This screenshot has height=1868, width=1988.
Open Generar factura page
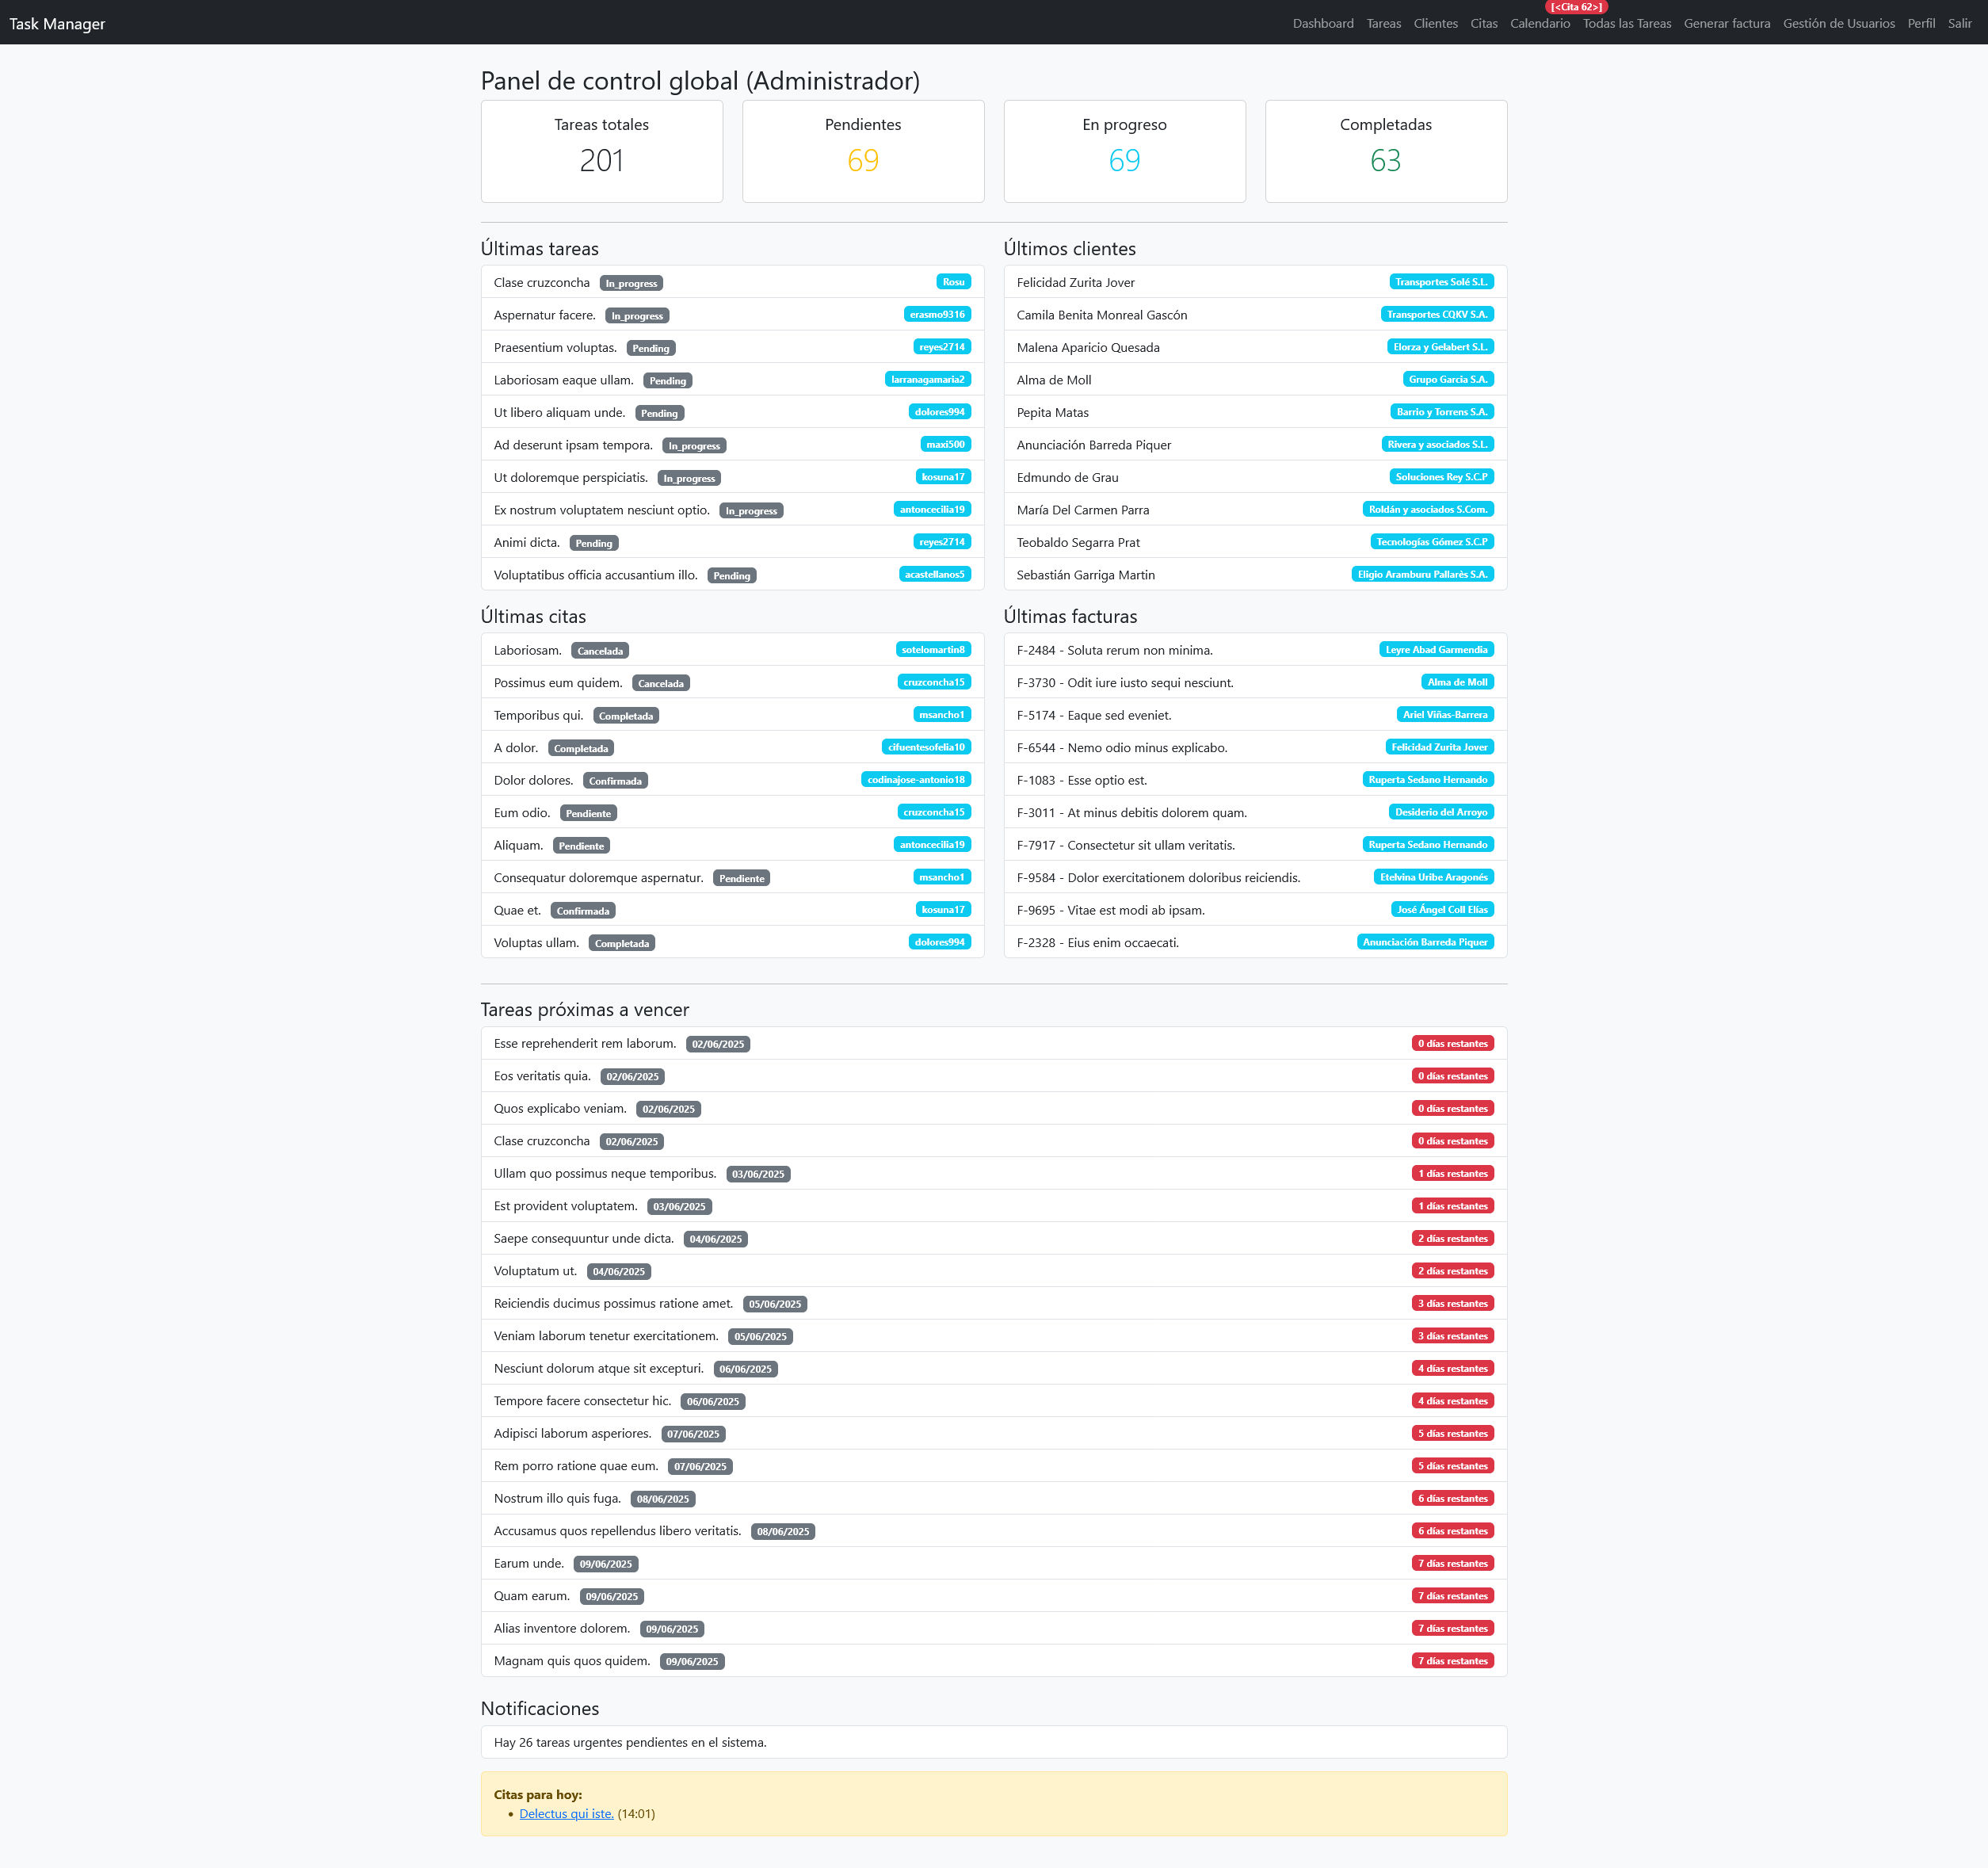click(1726, 23)
